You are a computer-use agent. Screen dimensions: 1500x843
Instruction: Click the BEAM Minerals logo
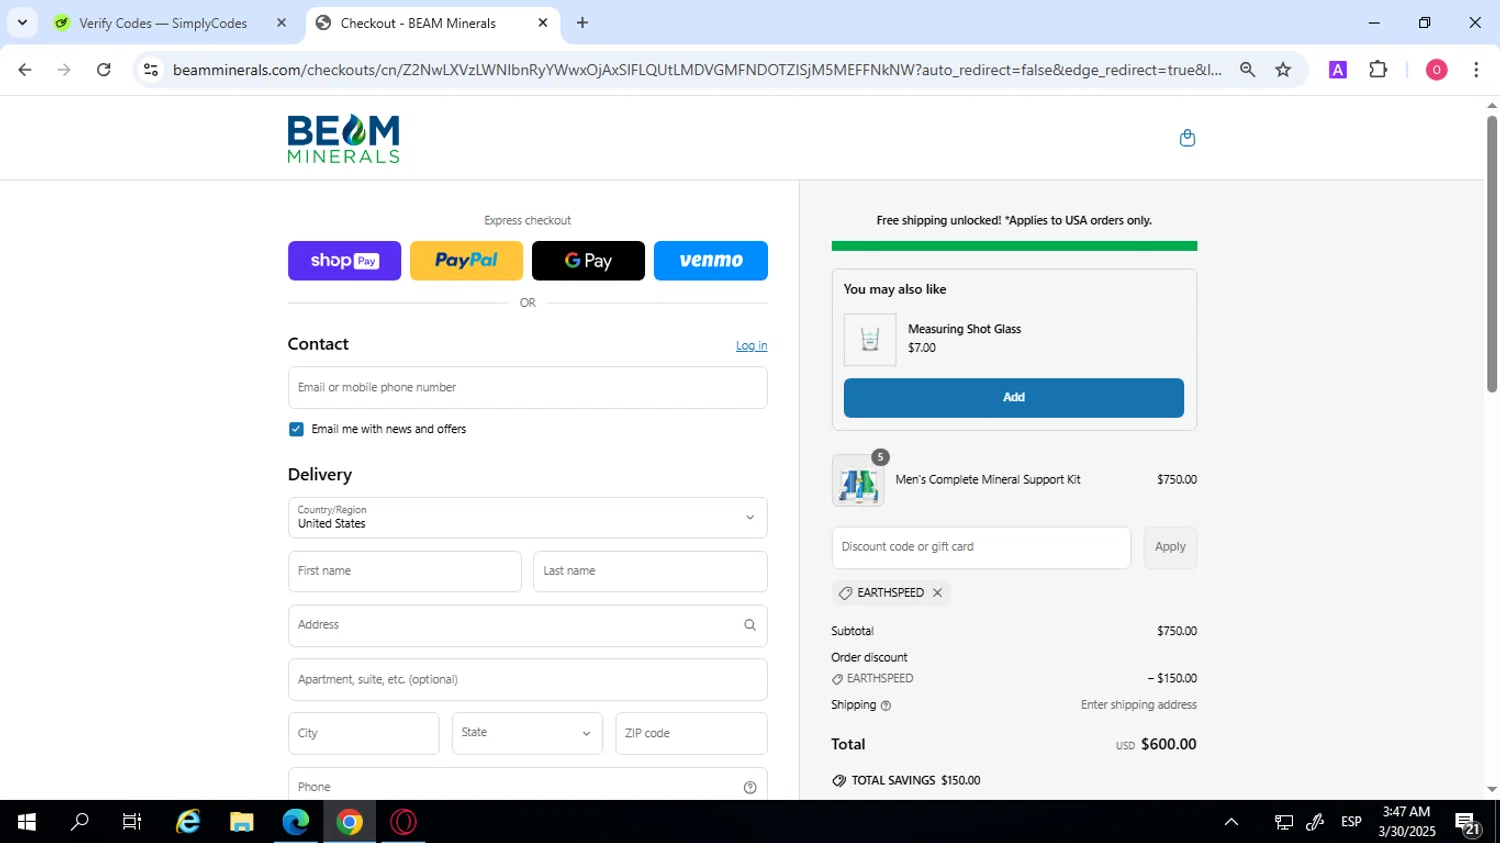343,139
